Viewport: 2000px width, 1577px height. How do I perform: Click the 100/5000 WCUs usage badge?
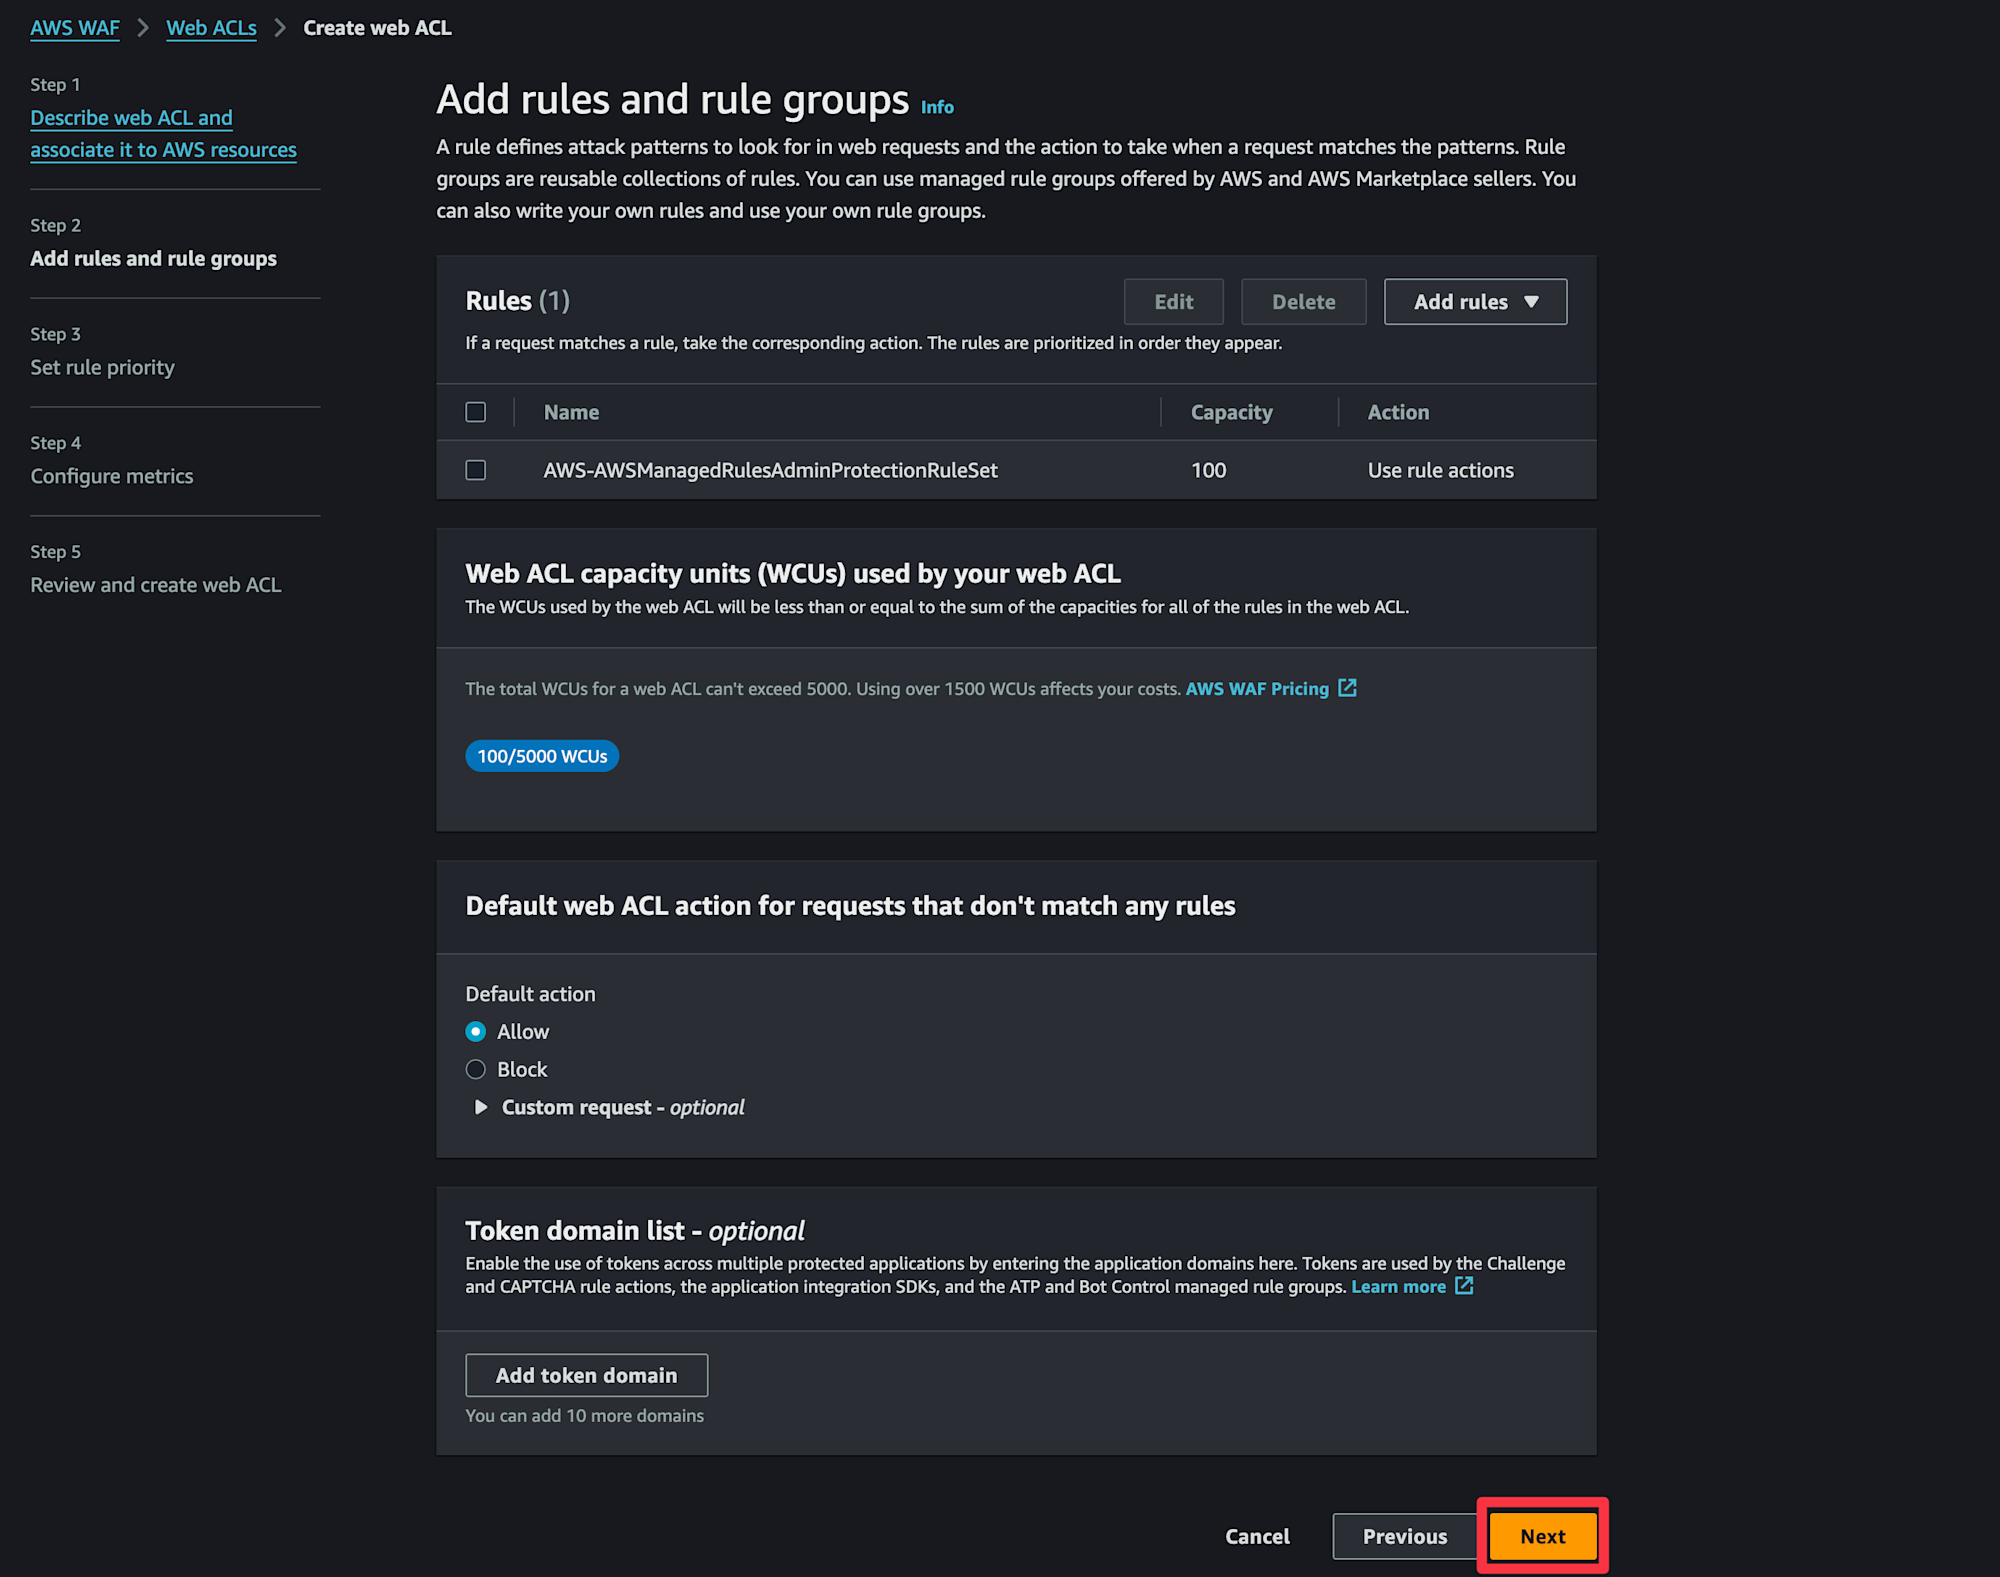[542, 756]
